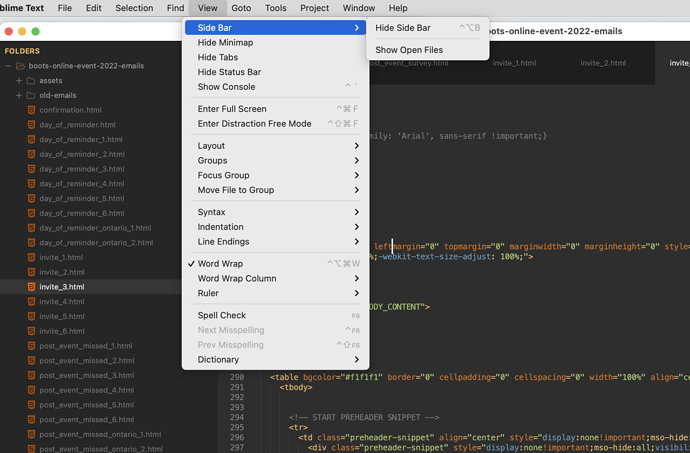Viewport: 690px width, 453px height.
Task: Click the file icon beside day_of_reminder_ontario_1.html
Action: click(32, 228)
